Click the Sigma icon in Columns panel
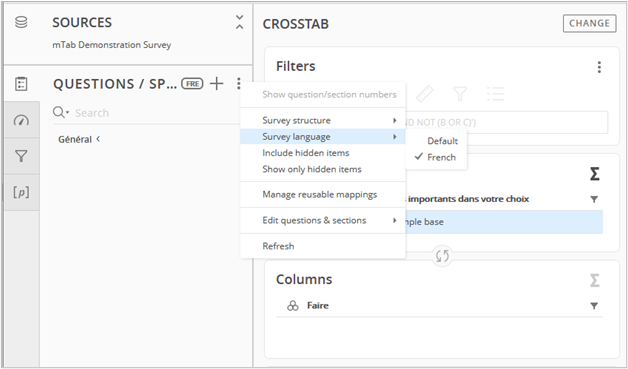Viewport: 628px width, 369px height. [x=595, y=280]
